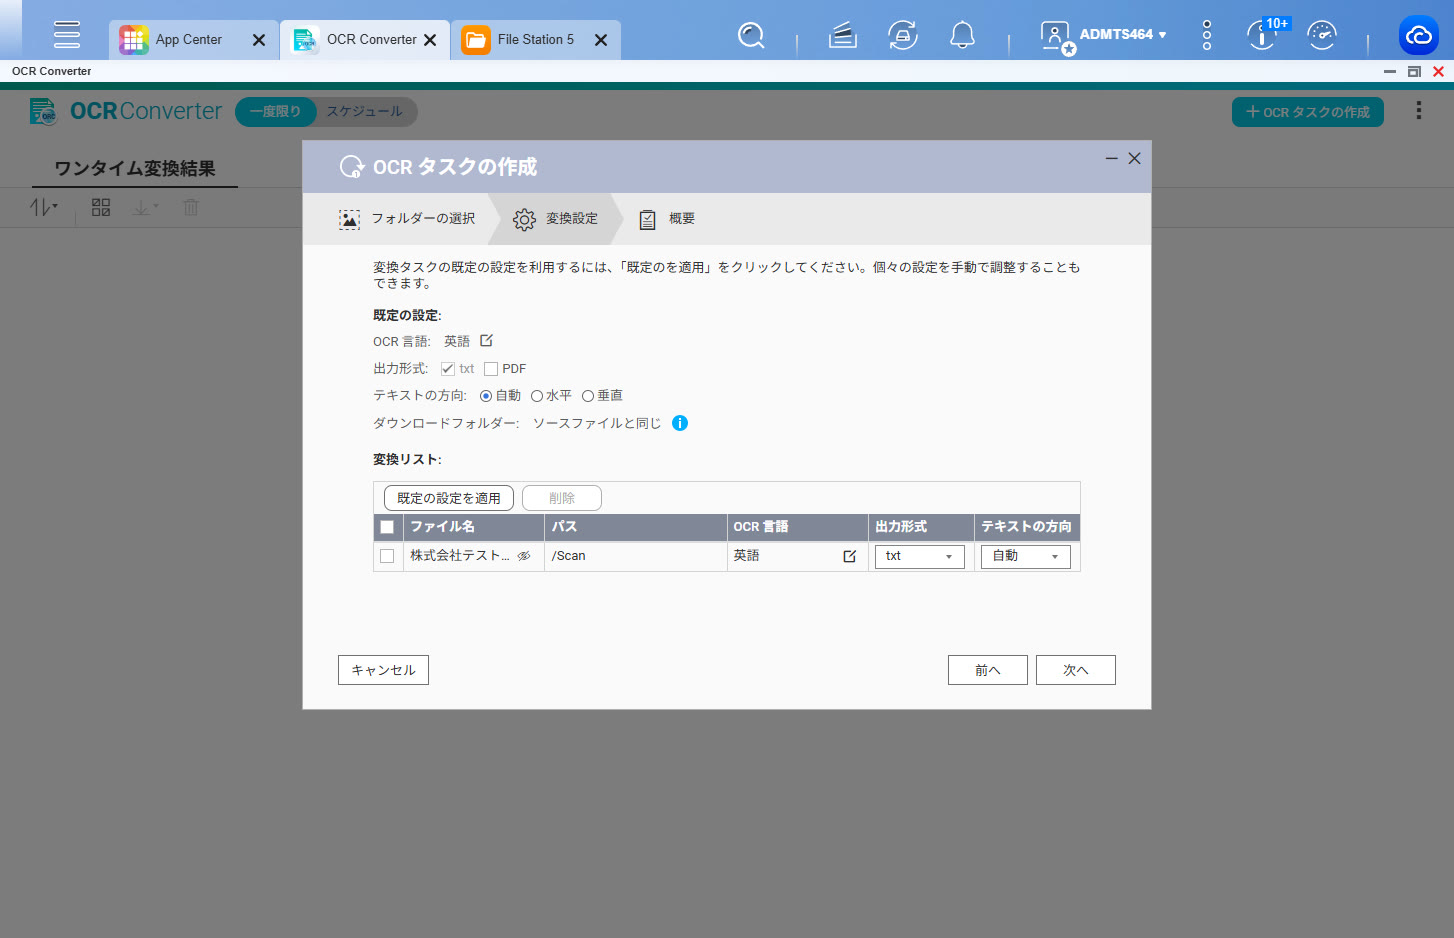Enable the PDF output format checkbox
1454x938 pixels.
click(491, 369)
